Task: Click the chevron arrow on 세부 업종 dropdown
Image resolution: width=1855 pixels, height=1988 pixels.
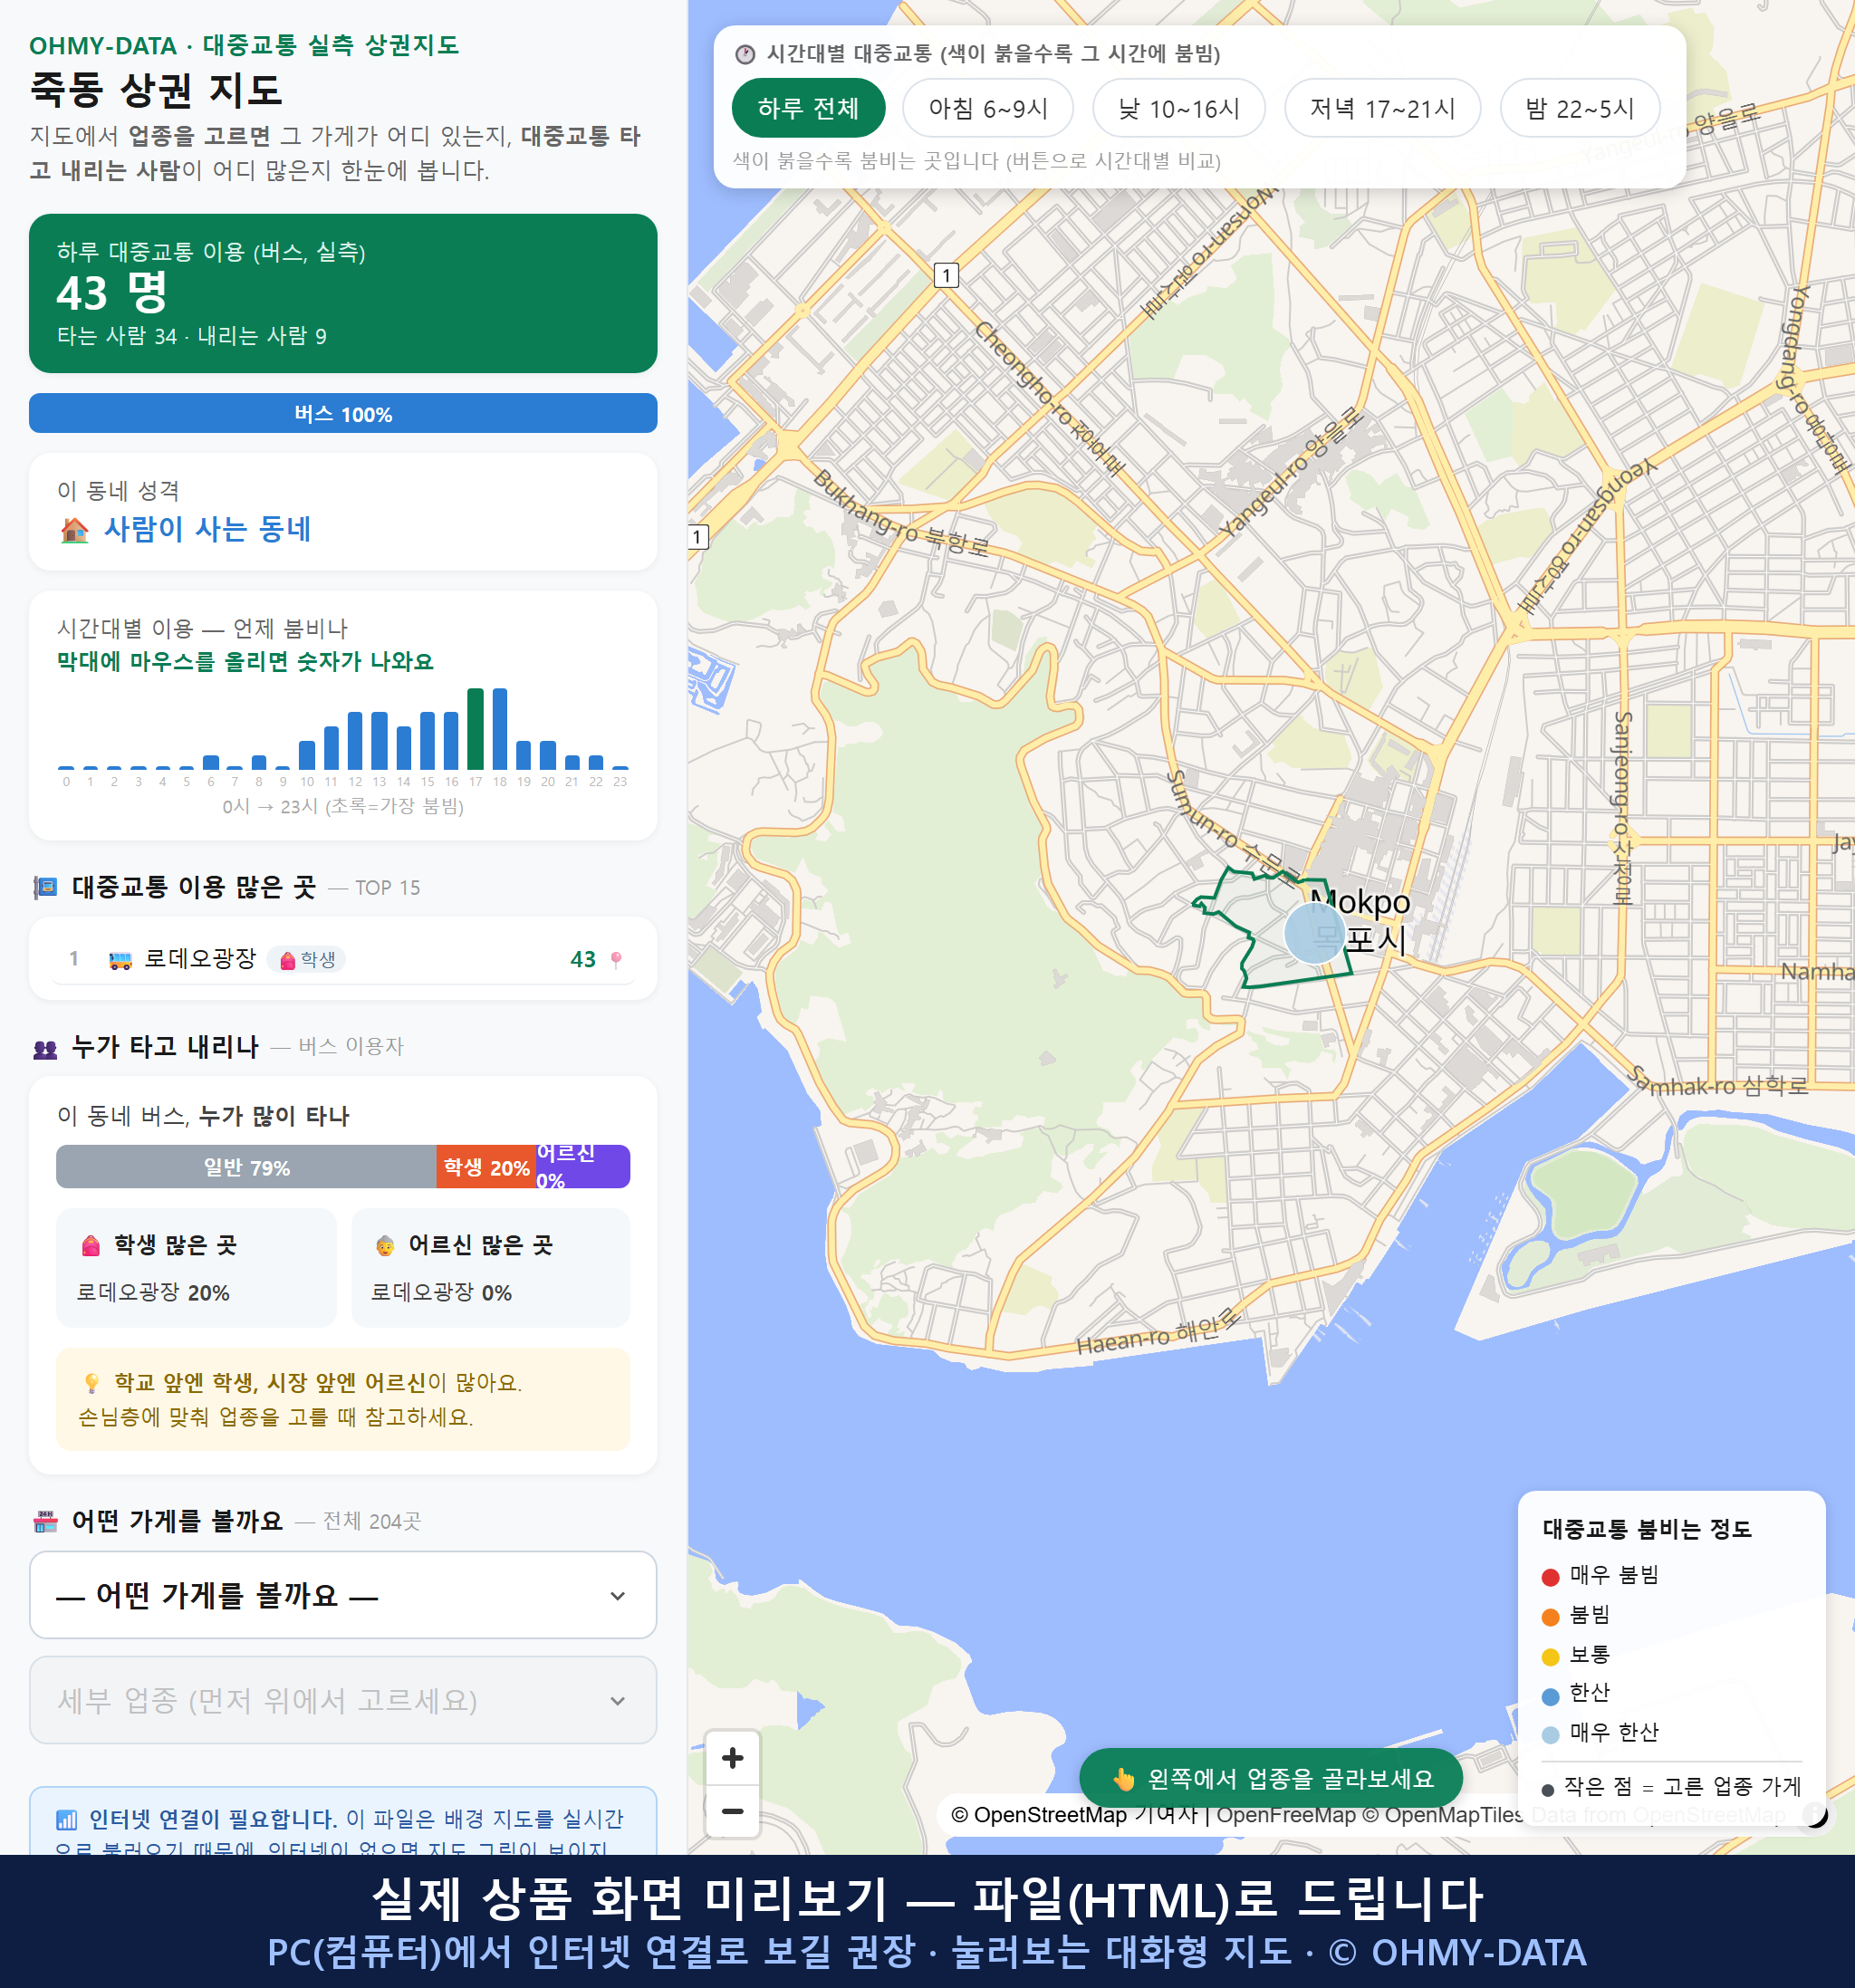Action: click(x=618, y=1701)
